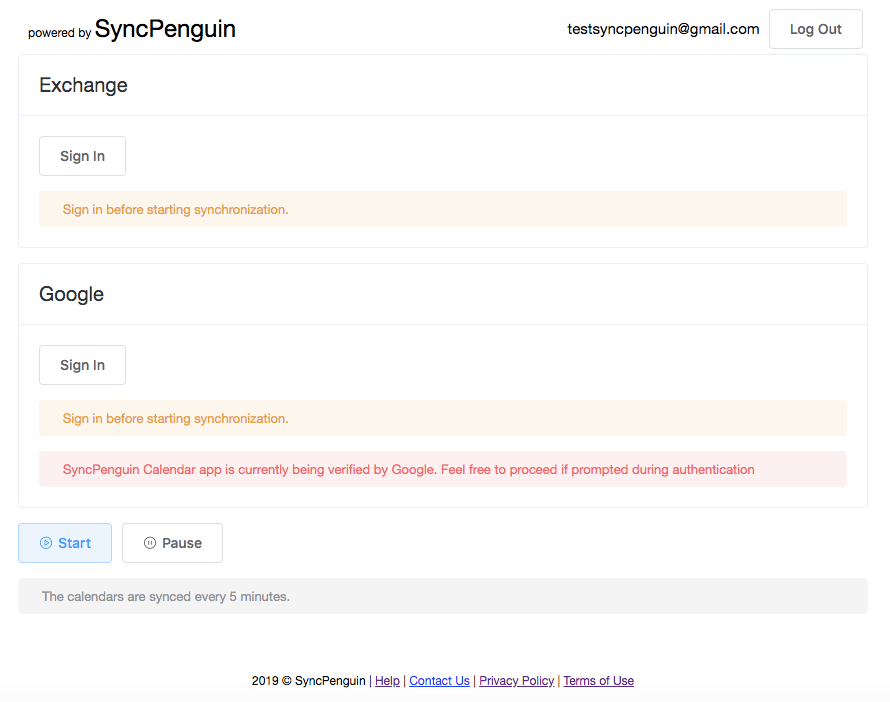Open the Contact Us link
The width and height of the screenshot is (890, 702).
[439, 680]
